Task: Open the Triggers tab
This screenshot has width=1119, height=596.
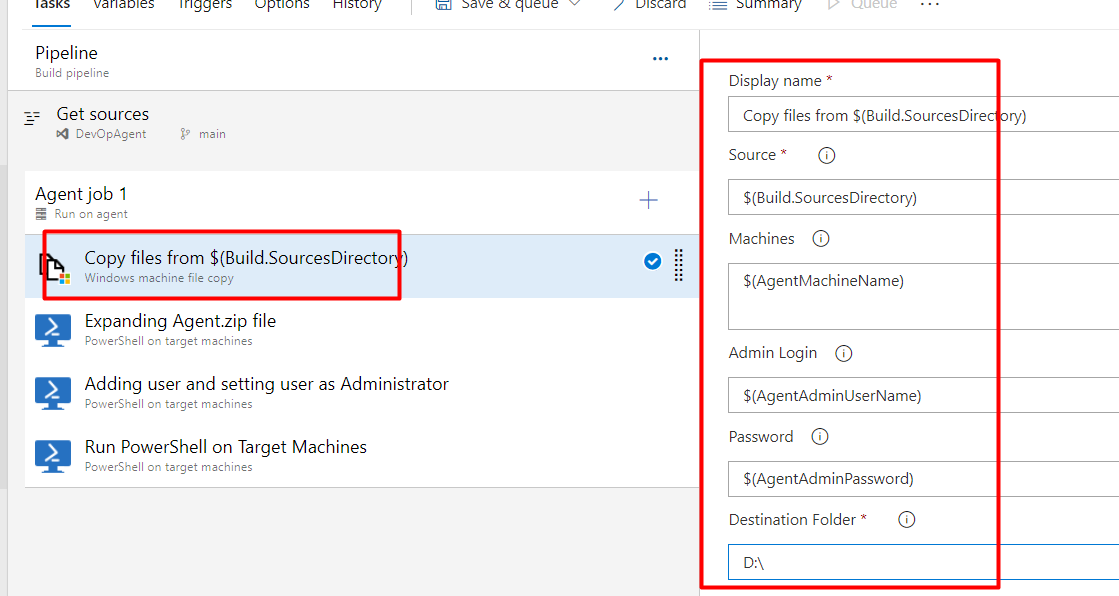Action: [204, 4]
